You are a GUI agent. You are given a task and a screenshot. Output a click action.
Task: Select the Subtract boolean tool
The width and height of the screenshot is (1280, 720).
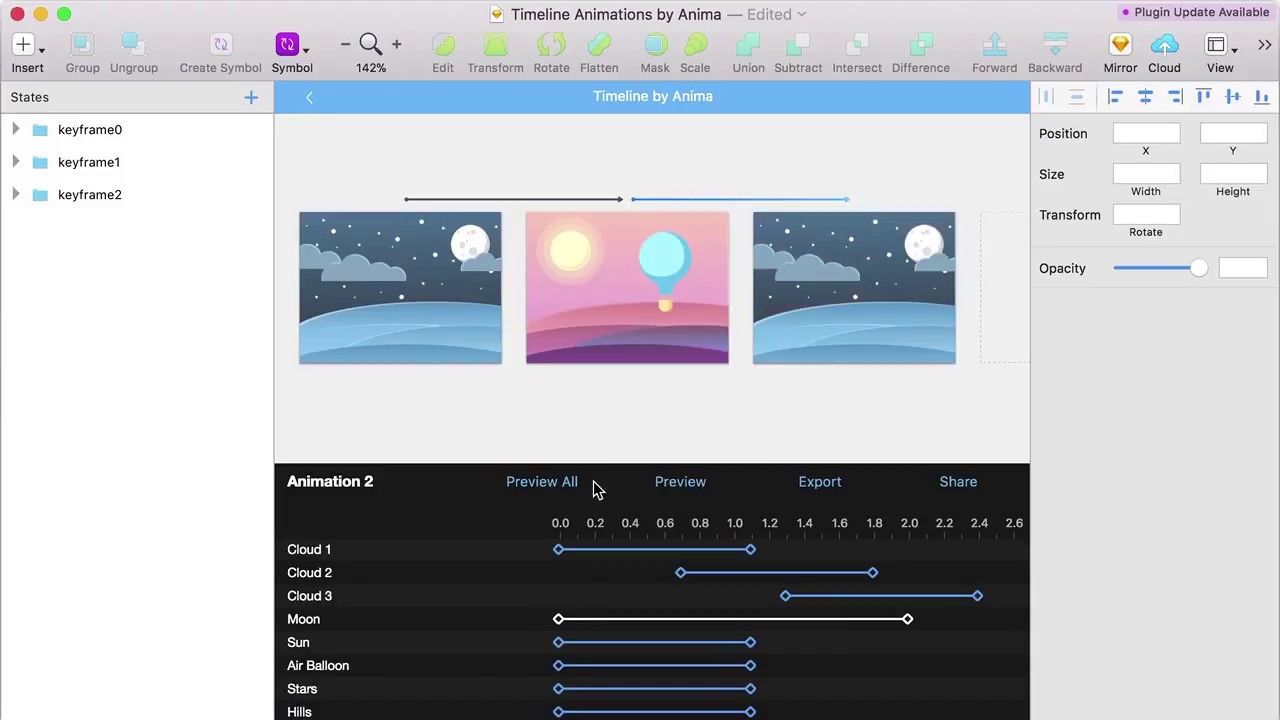point(798,44)
